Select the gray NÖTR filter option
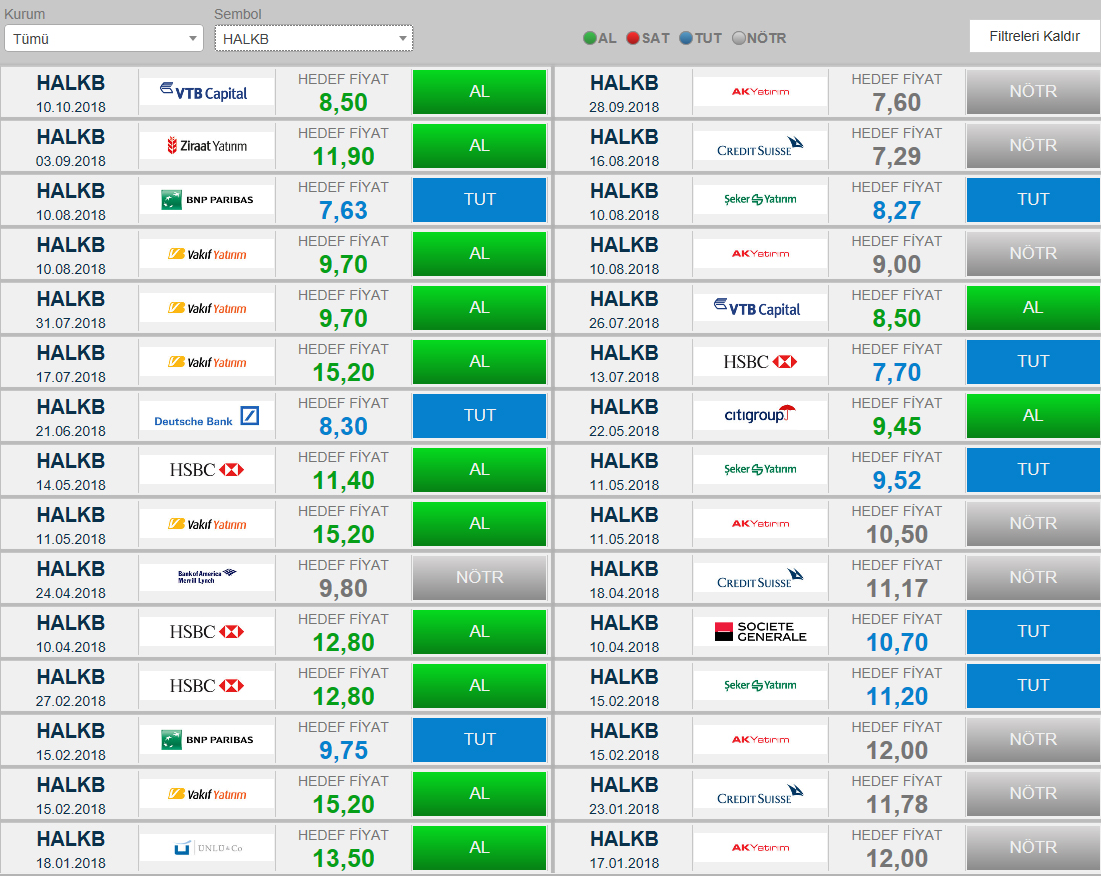The image size is (1101, 876). tap(759, 38)
